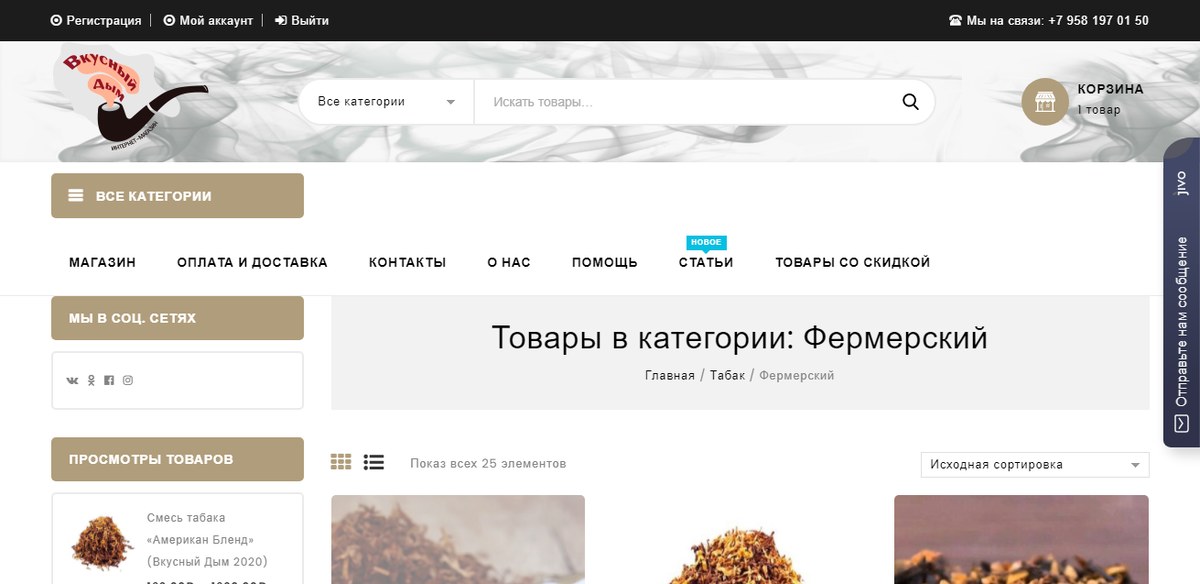Click the Показ всех 25 элементов text

click(x=488, y=463)
